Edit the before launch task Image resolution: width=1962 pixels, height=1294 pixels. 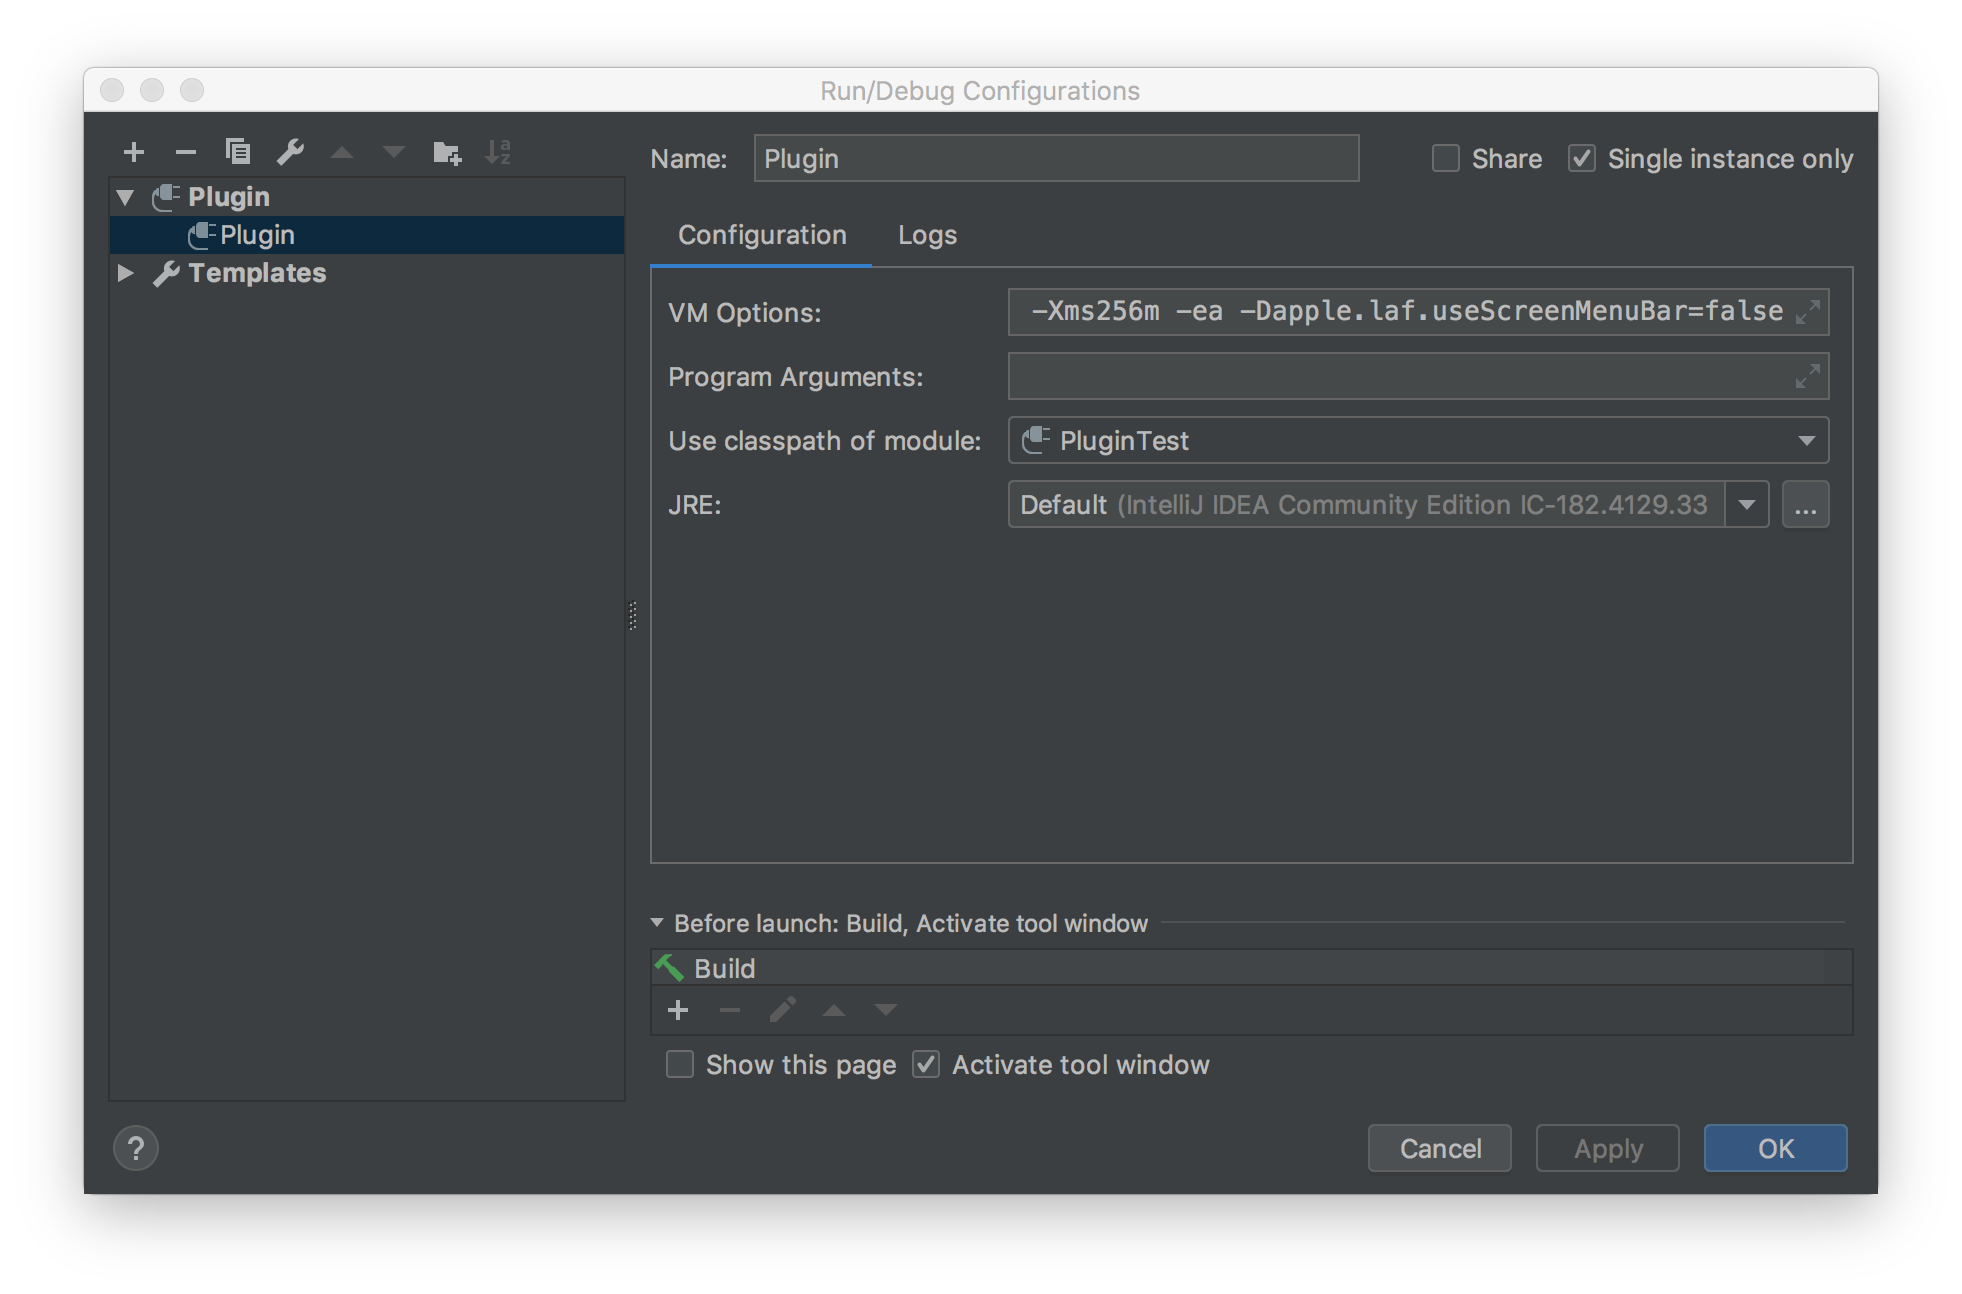(782, 1010)
